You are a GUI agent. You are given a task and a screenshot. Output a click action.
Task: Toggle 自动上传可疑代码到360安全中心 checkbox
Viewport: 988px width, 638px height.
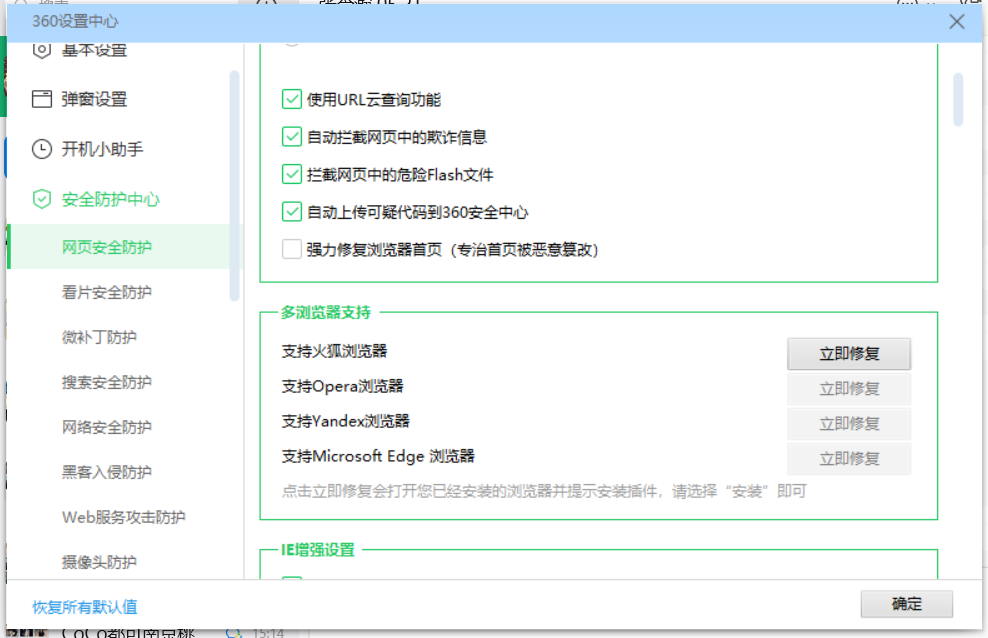click(x=292, y=212)
